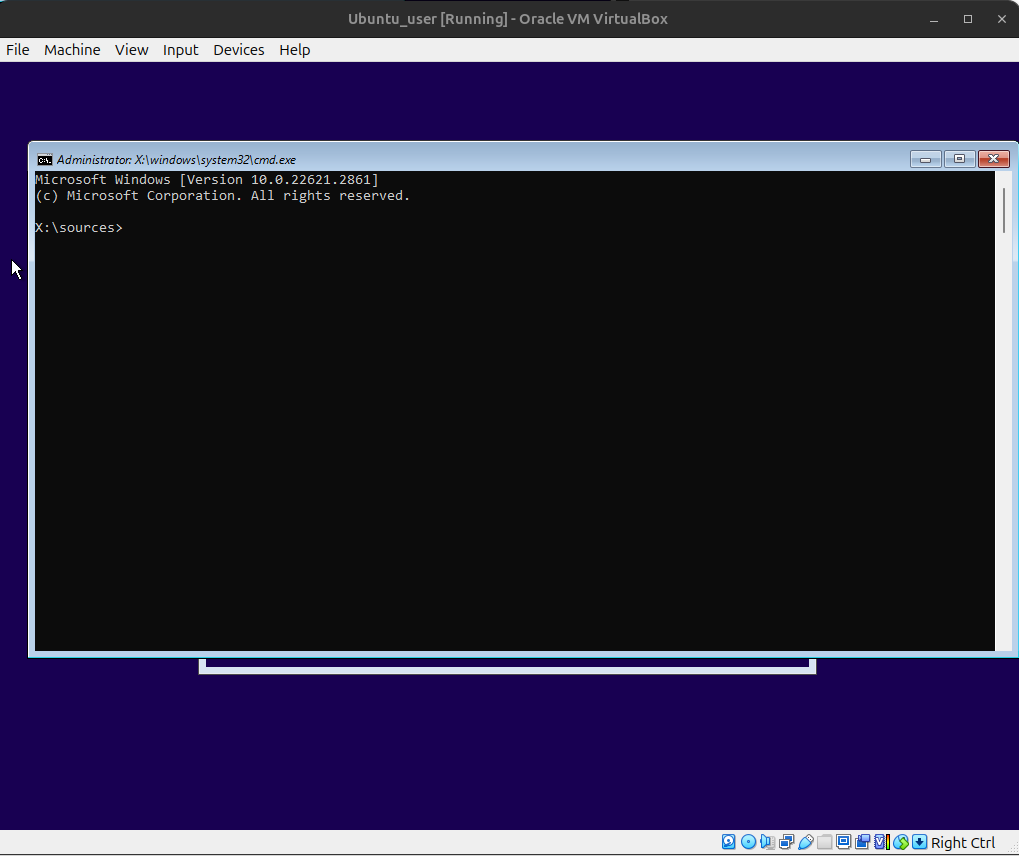Open the Machine menu
This screenshot has height=856, width=1019.
(72, 50)
